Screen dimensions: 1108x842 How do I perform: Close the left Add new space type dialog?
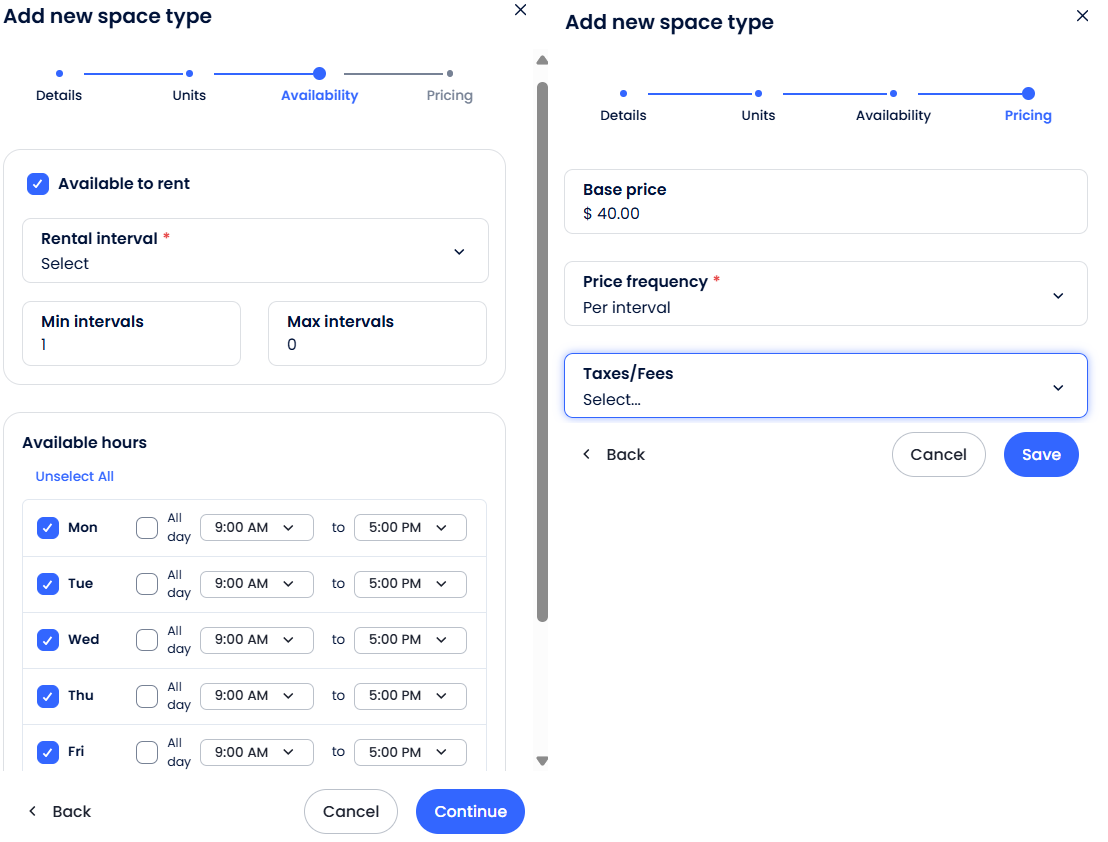[520, 10]
